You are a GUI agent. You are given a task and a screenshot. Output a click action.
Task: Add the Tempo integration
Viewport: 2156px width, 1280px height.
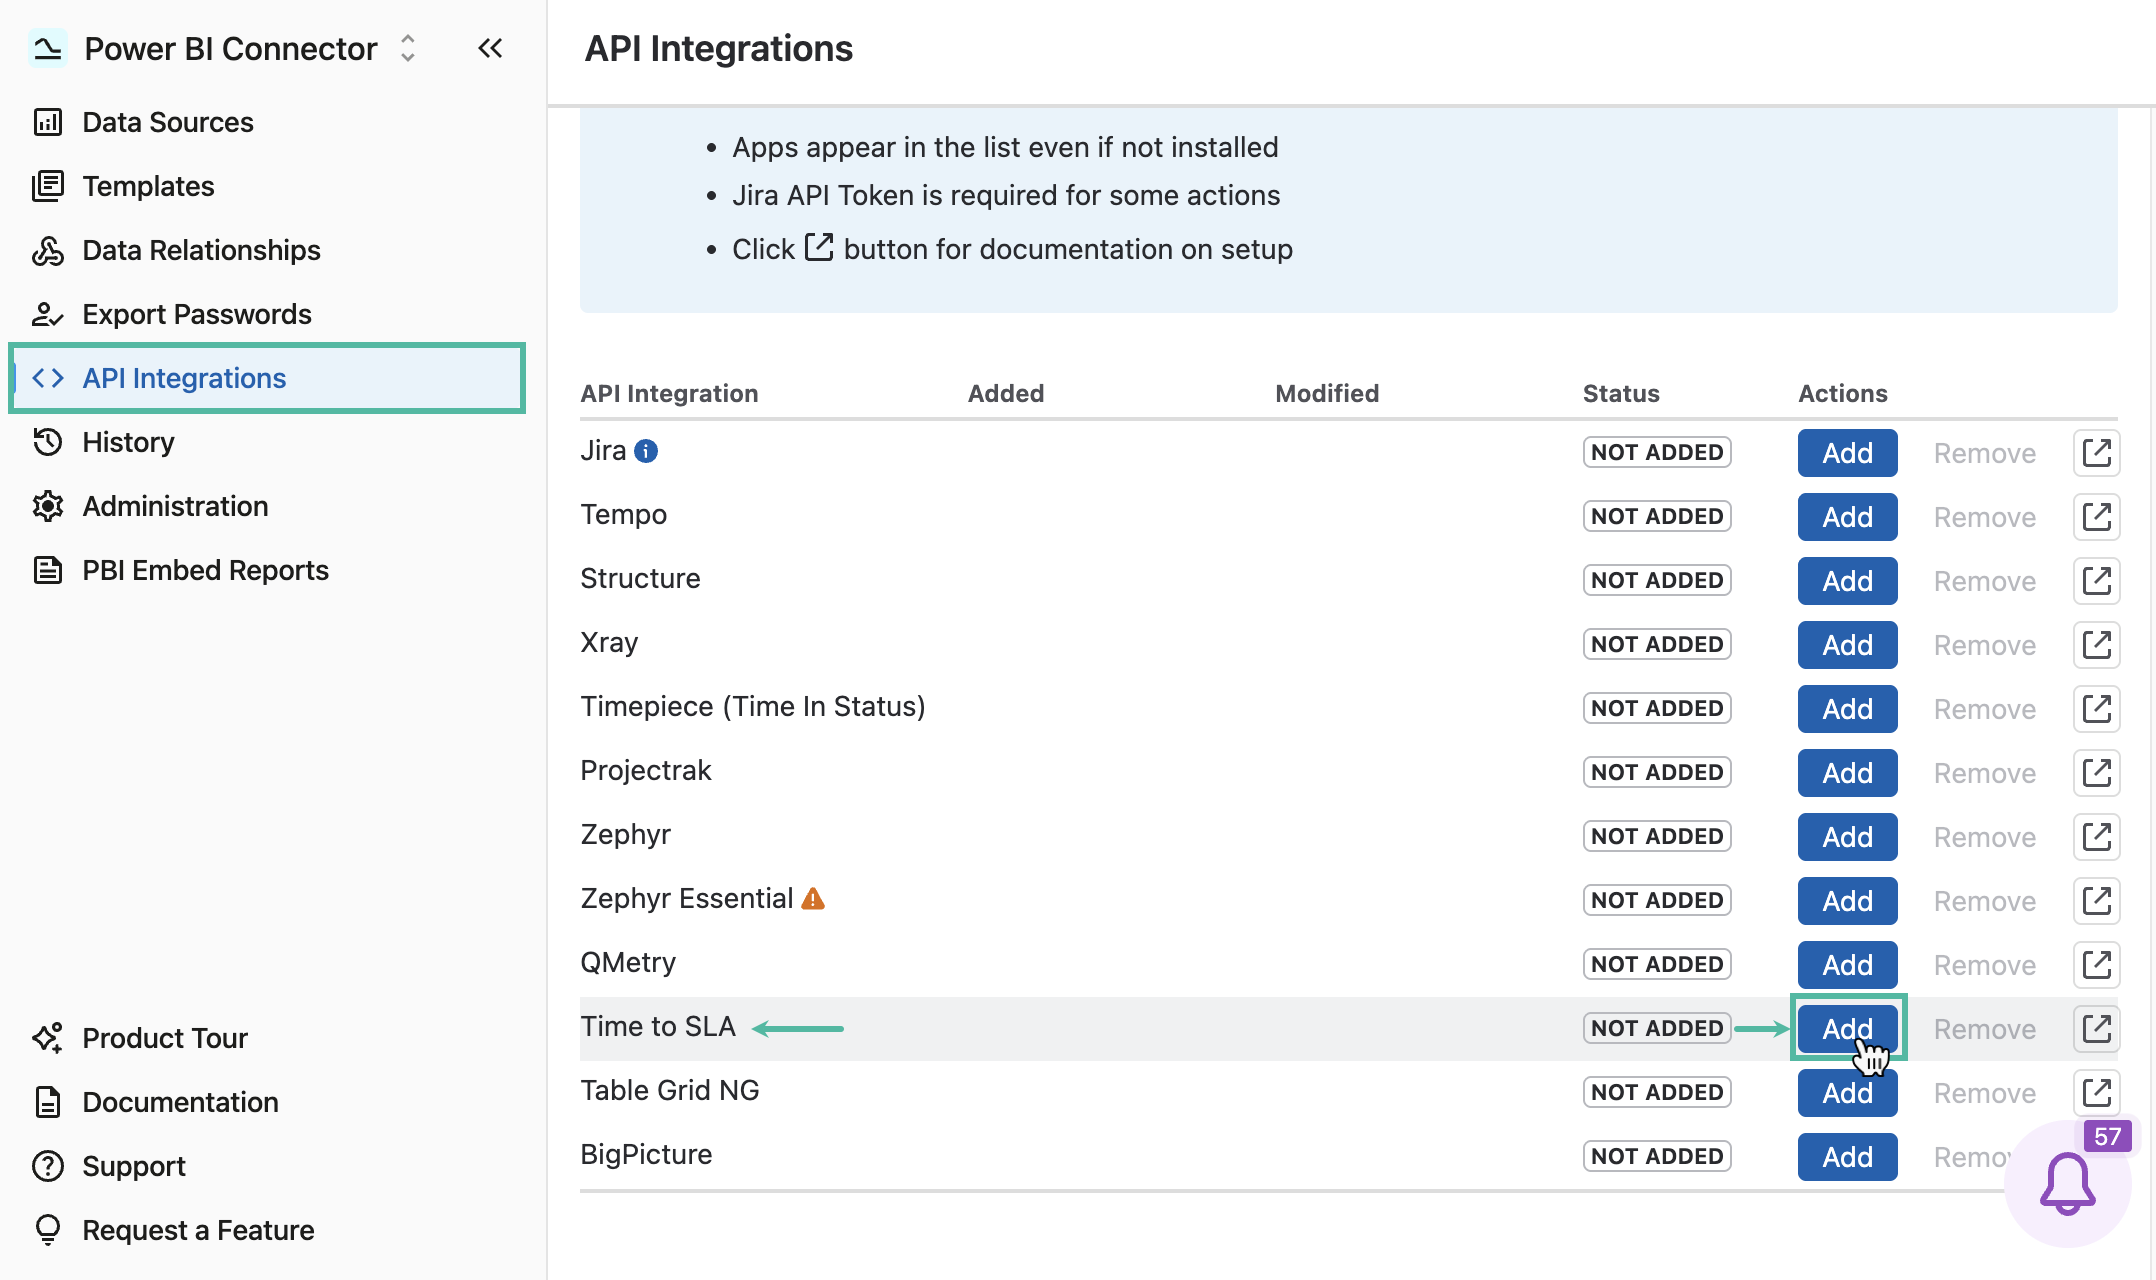[x=1847, y=517]
